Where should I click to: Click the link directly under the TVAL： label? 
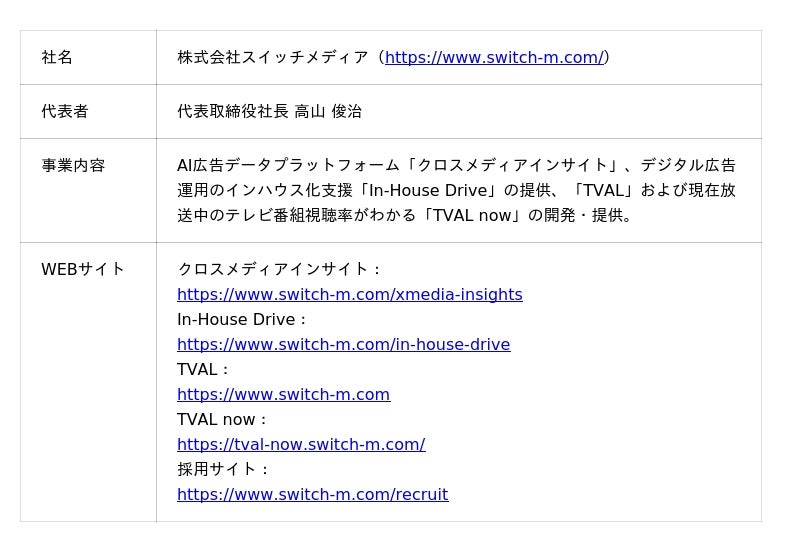tap(283, 395)
